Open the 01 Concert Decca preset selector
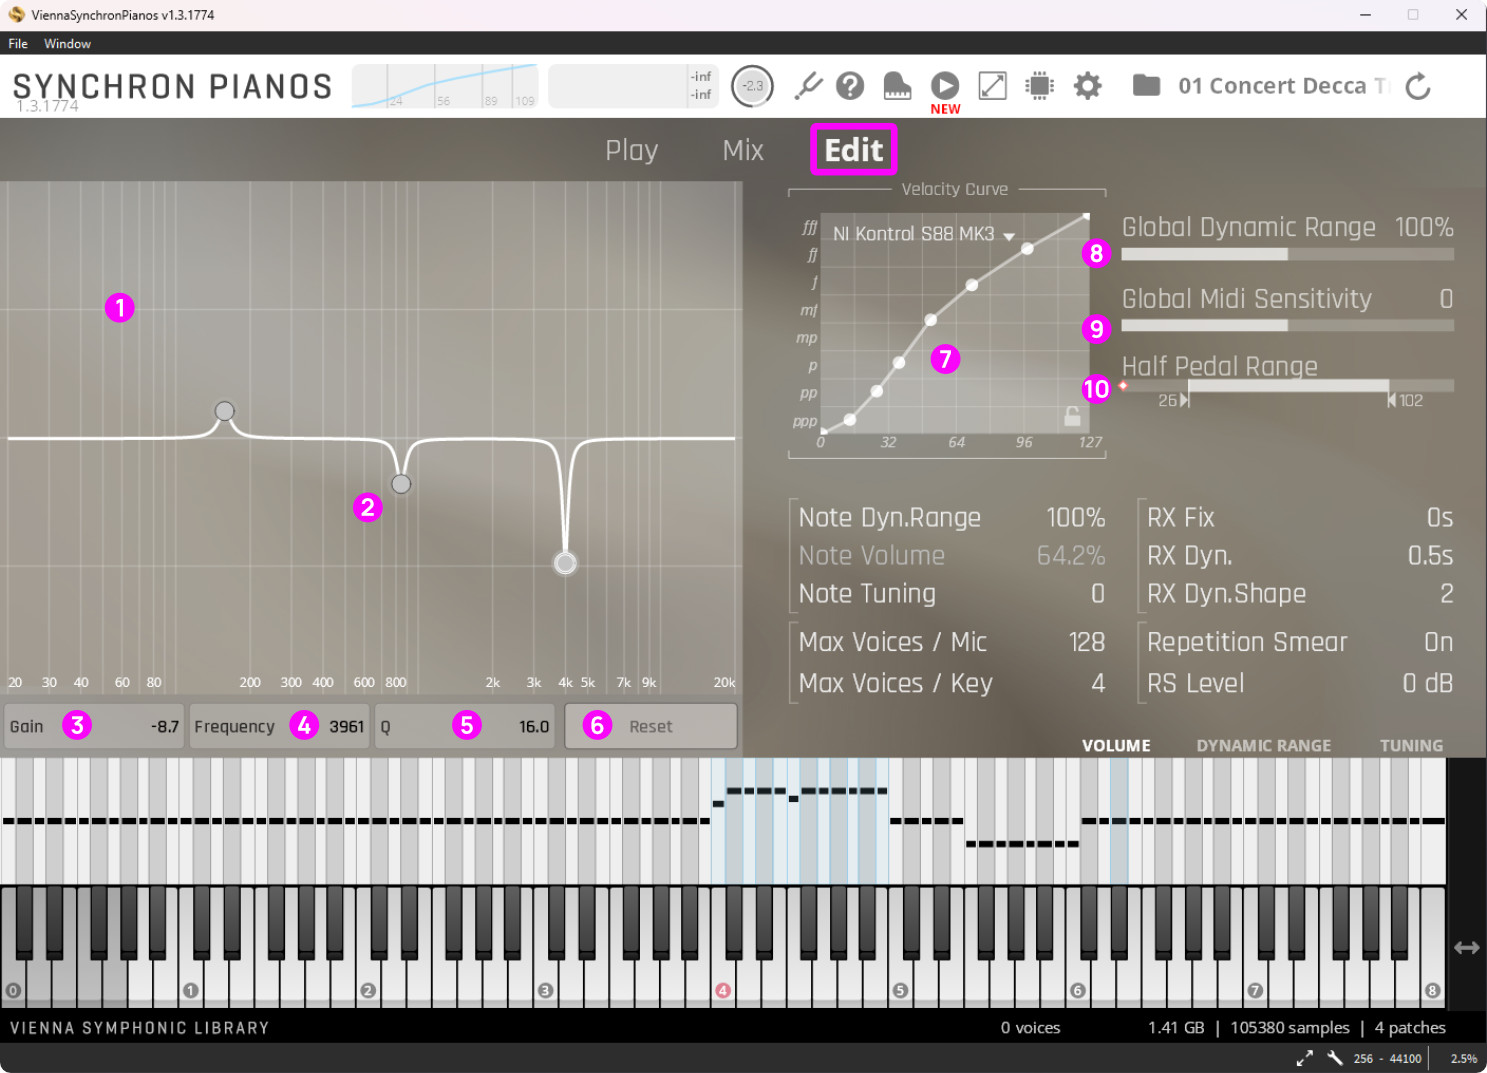This screenshot has height=1073, width=1487. pos(1282,86)
